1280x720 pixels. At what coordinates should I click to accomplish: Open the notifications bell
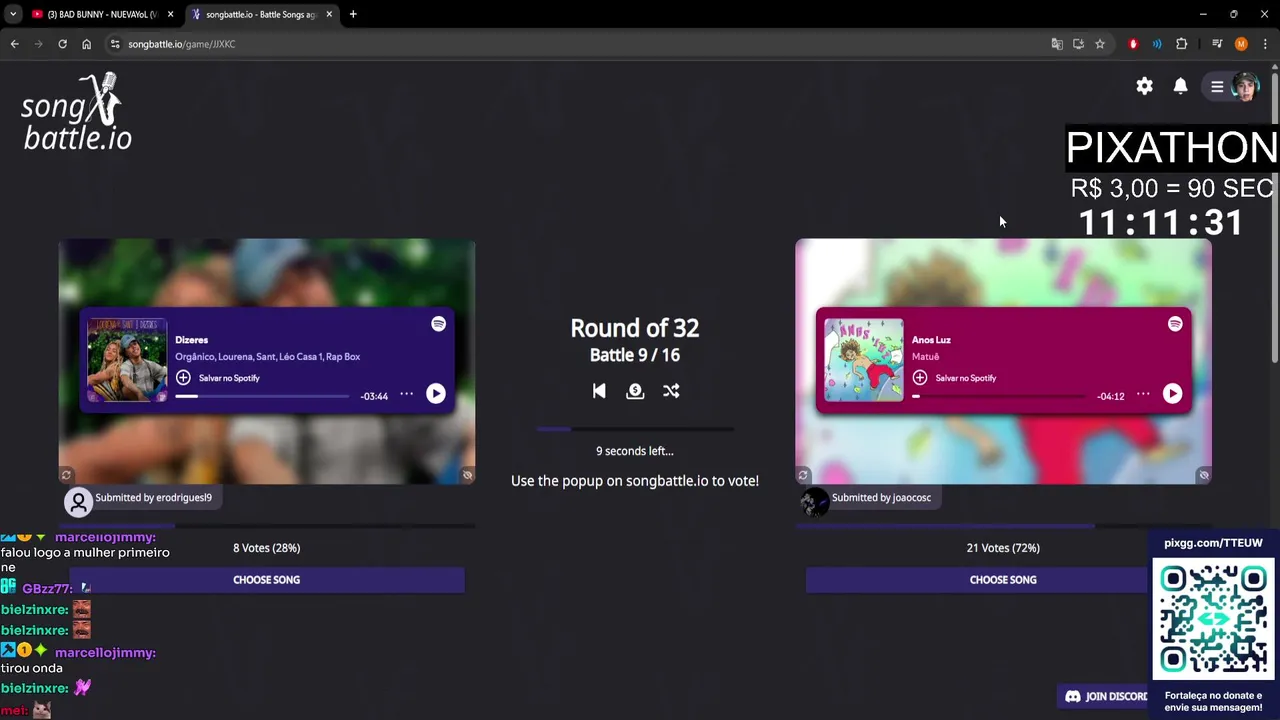pos(1180,86)
